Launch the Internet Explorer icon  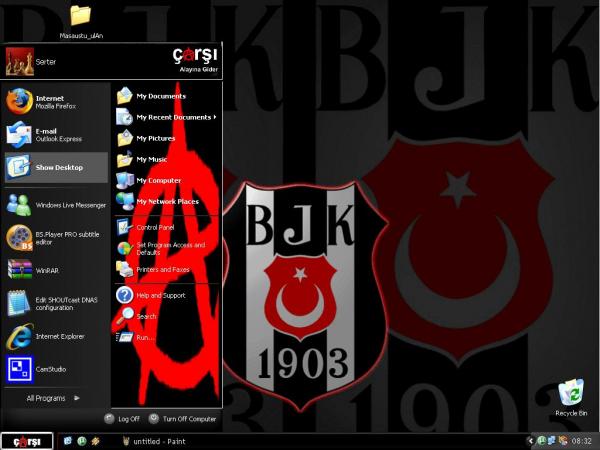(19, 336)
